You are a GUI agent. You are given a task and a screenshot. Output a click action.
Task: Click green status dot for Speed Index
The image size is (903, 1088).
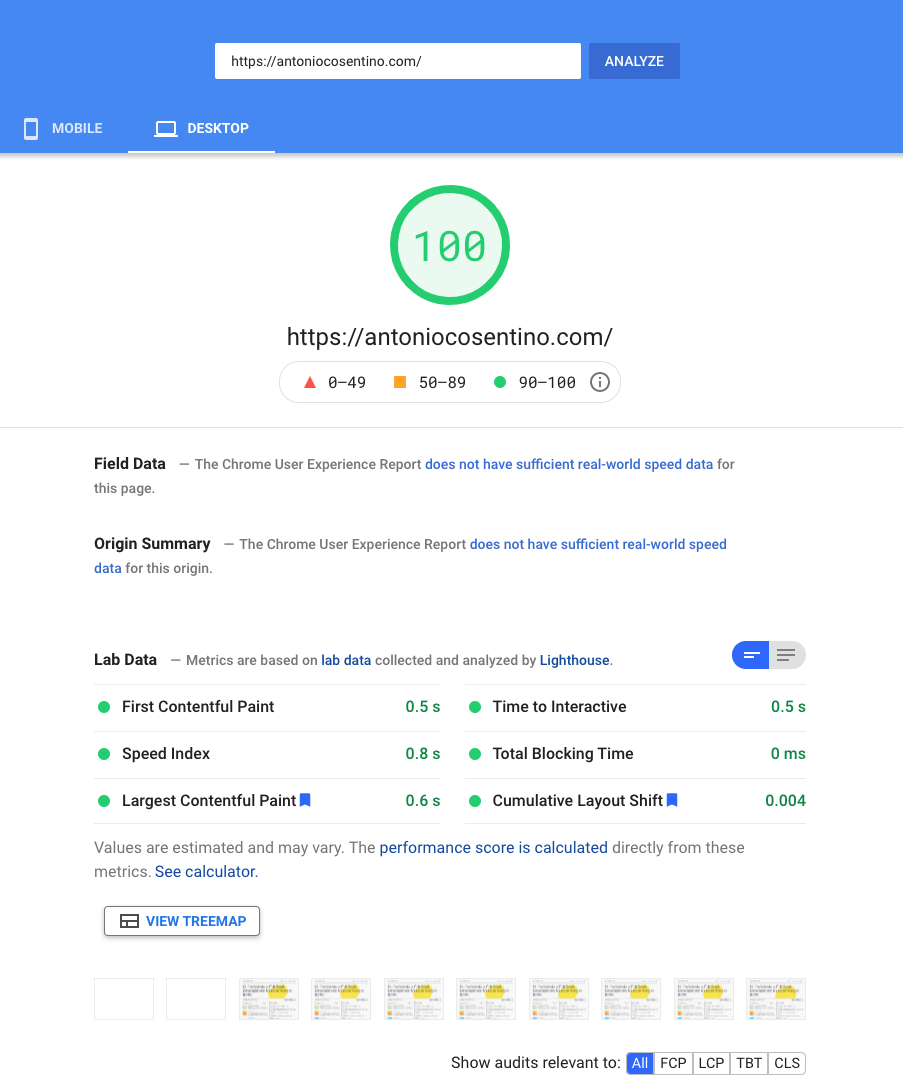tap(104, 754)
